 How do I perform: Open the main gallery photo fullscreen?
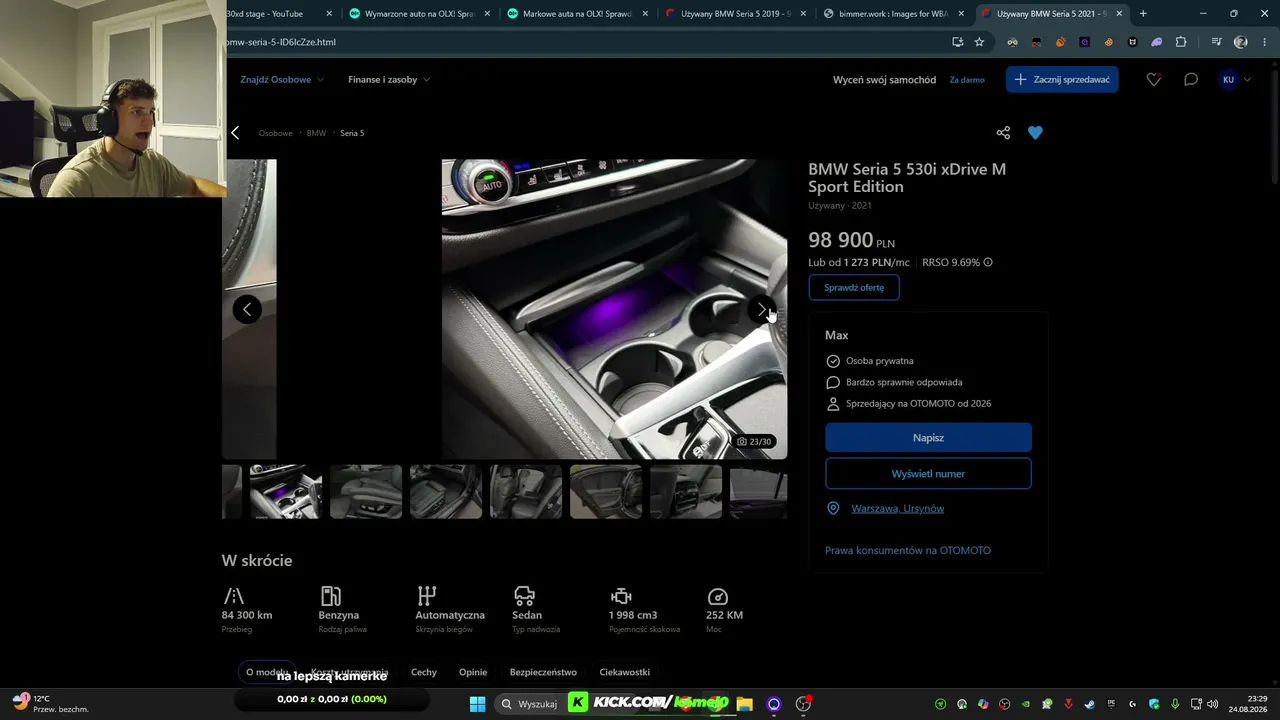tap(614, 309)
